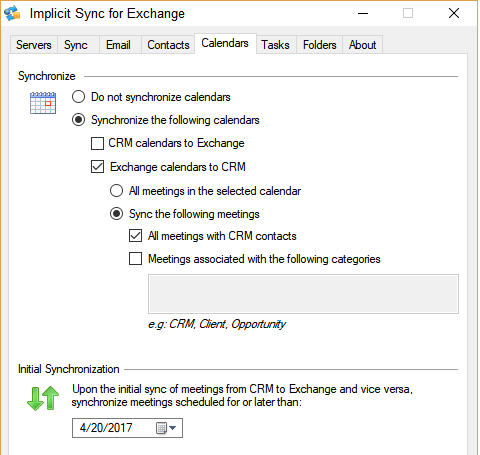Close the Implicit Sync for Exchange window
The width and height of the screenshot is (480, 455).
[454, 13]
